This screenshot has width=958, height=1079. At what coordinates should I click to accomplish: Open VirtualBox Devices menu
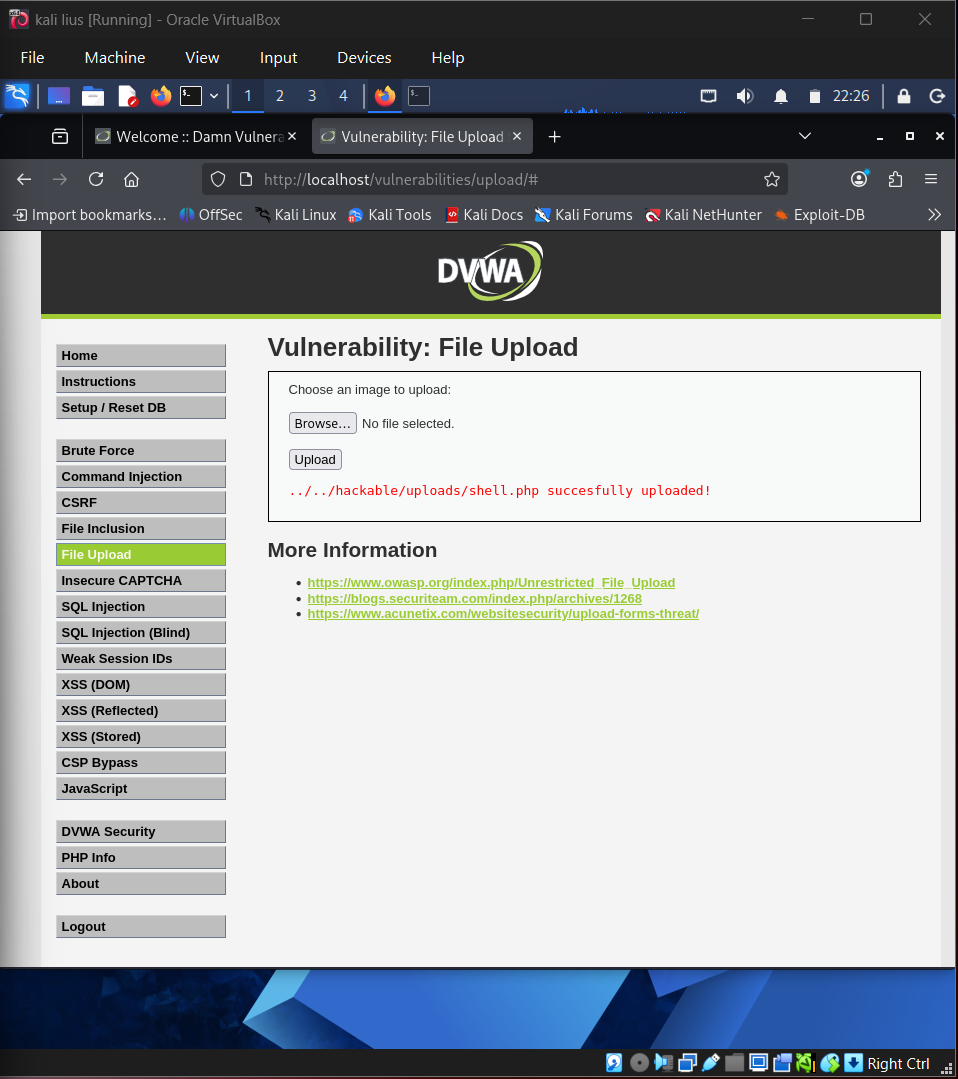[x=364, y=58]
